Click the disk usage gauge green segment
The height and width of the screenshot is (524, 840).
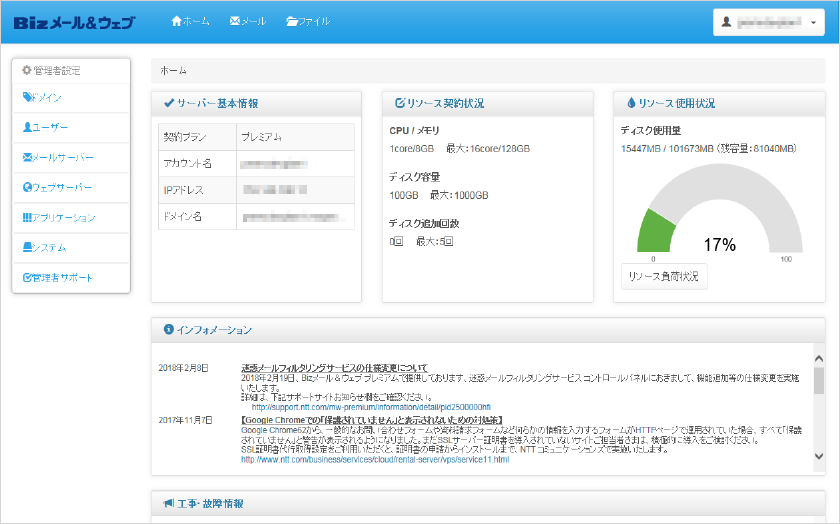click(x=656, y=233)
